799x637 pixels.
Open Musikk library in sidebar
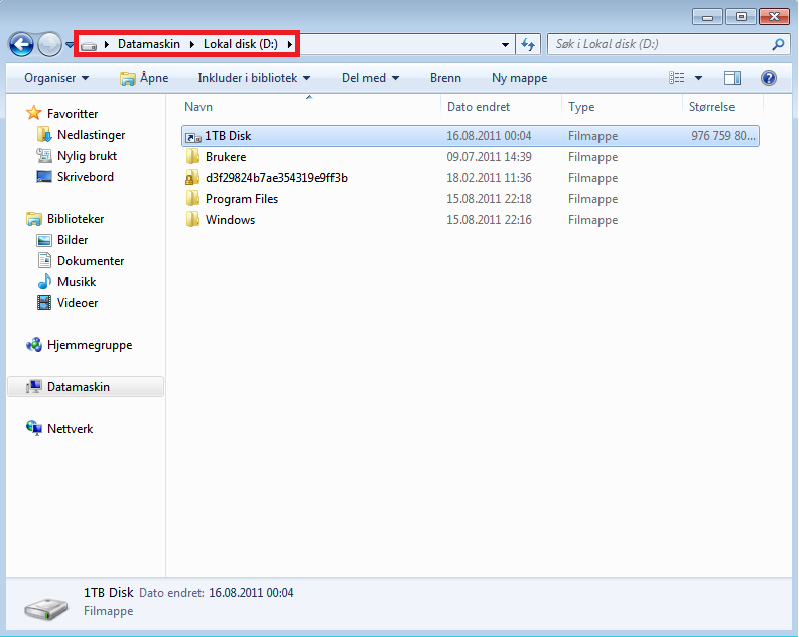click(x=76, y=281)
